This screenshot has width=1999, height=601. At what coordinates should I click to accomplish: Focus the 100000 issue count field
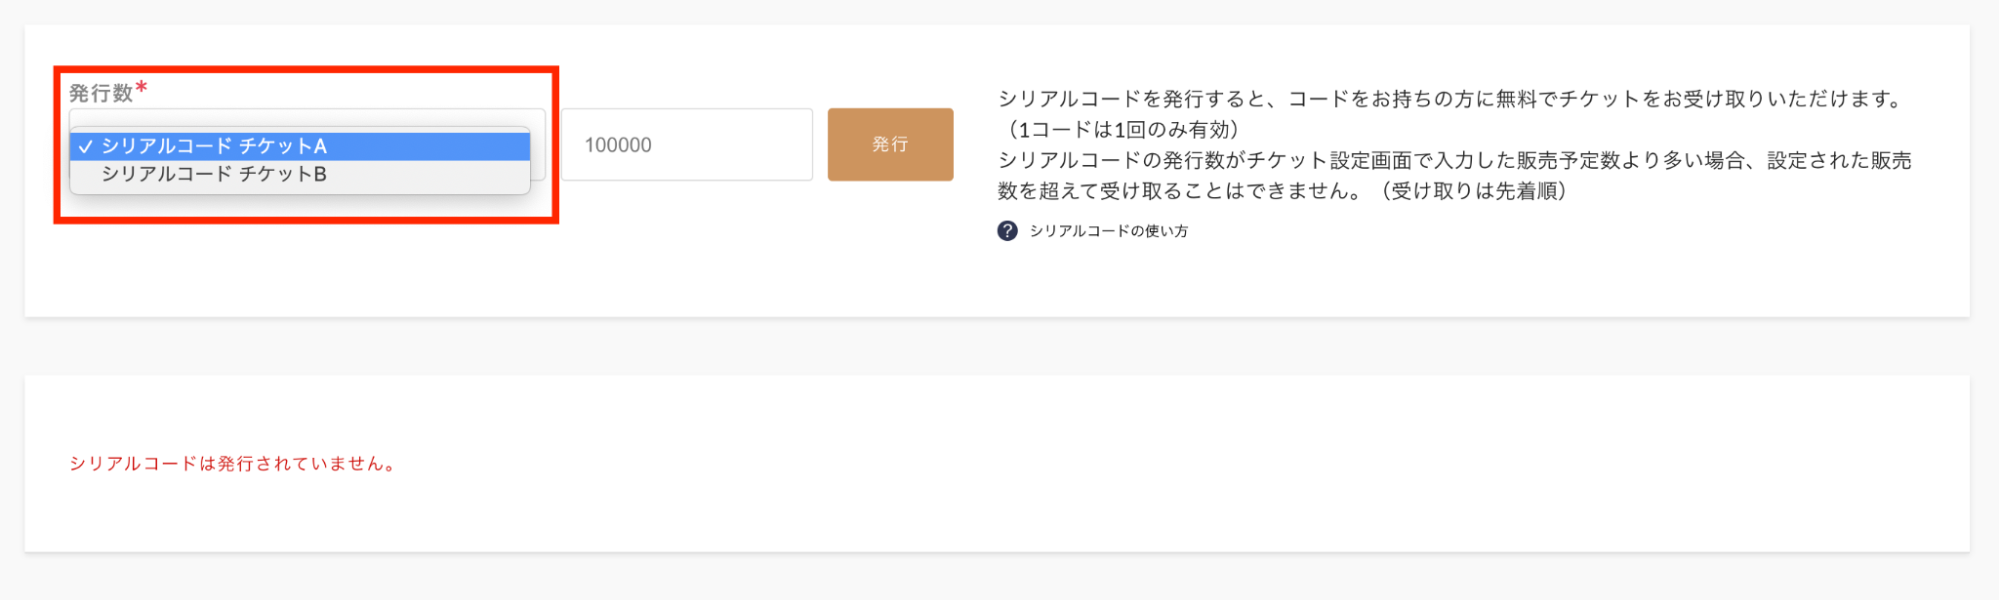687,145
